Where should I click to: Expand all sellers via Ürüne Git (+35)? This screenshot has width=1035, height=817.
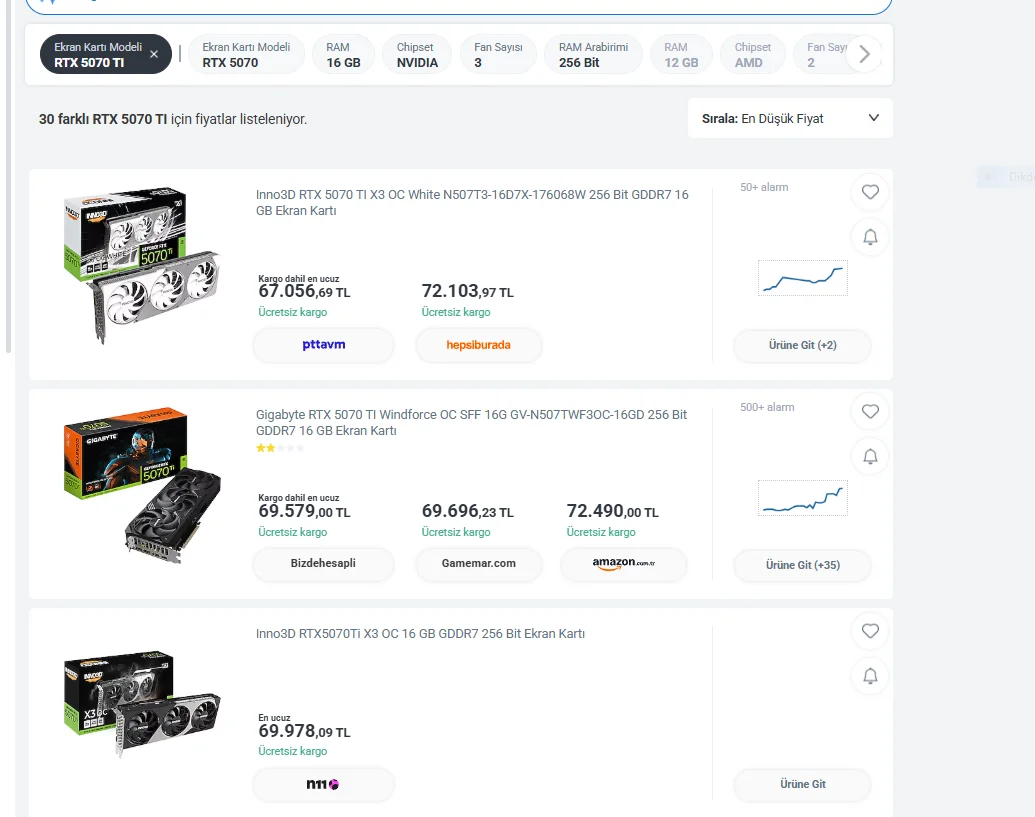(x=802, y=565)
